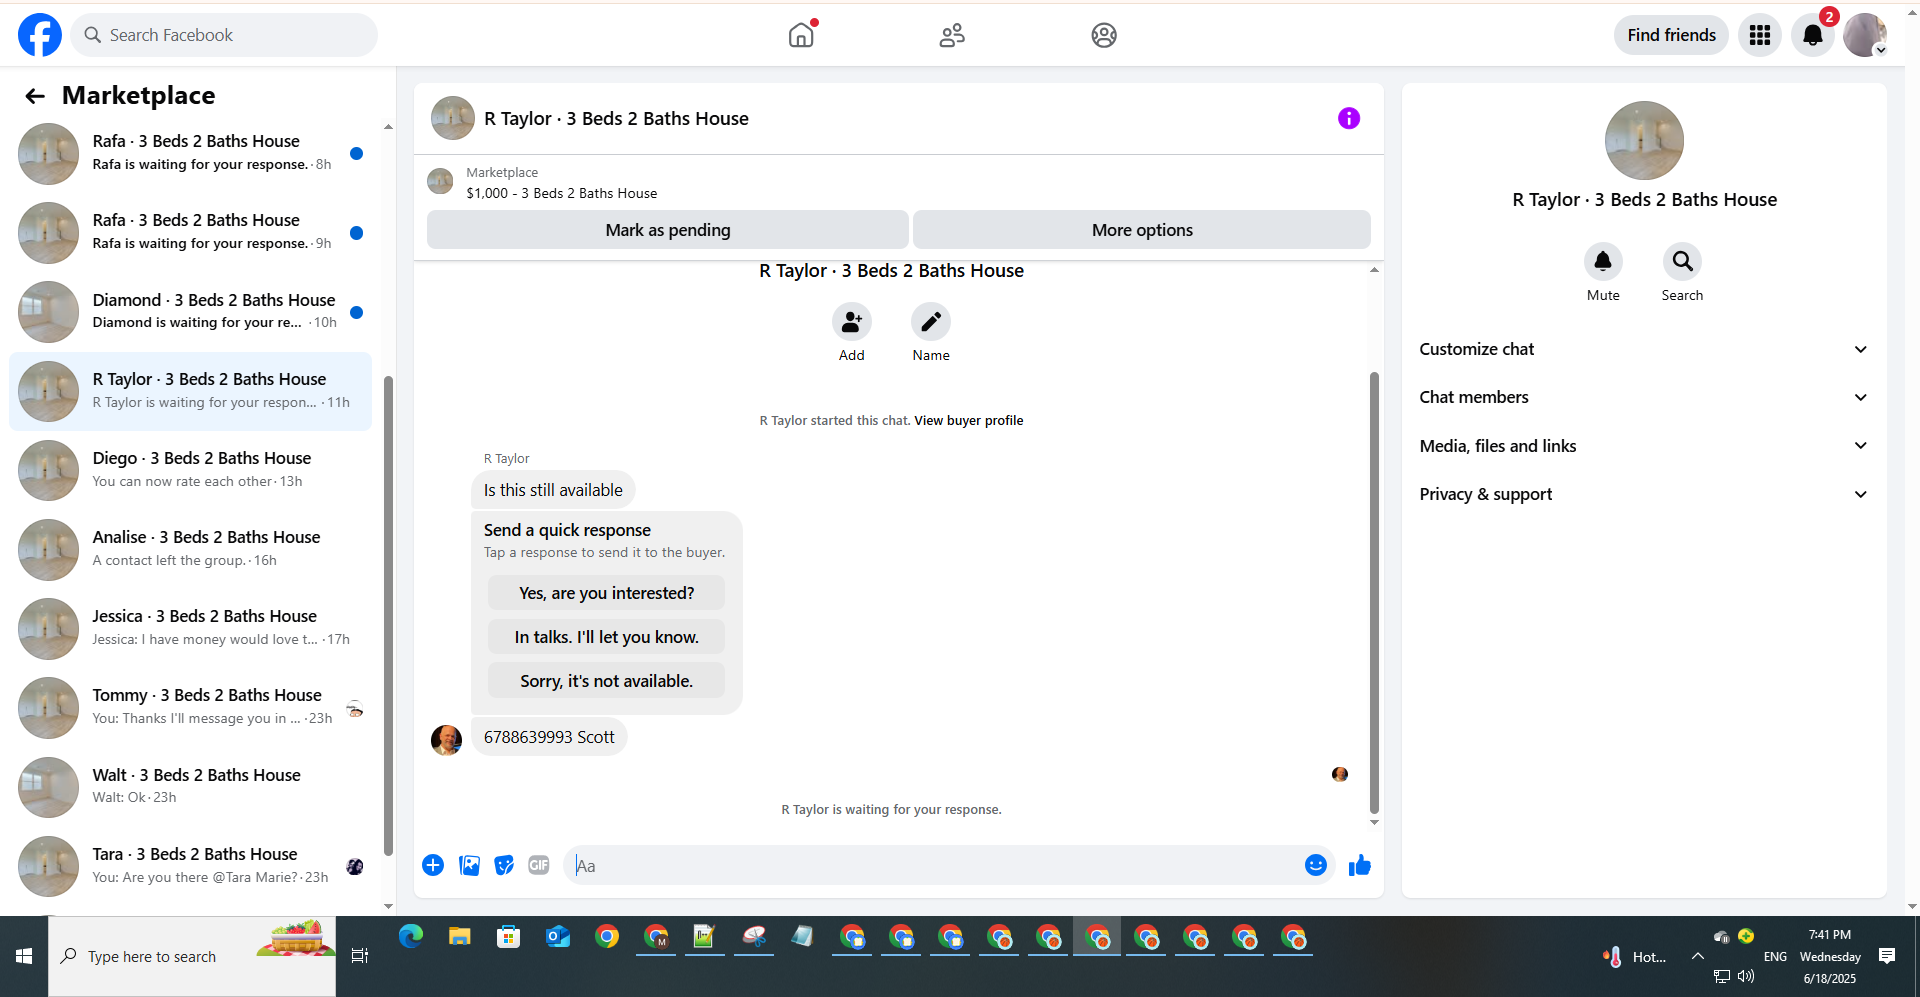The image size is (1920, 997).
Task: Open the Tara conversation
Action: click(x=190, y=866)
